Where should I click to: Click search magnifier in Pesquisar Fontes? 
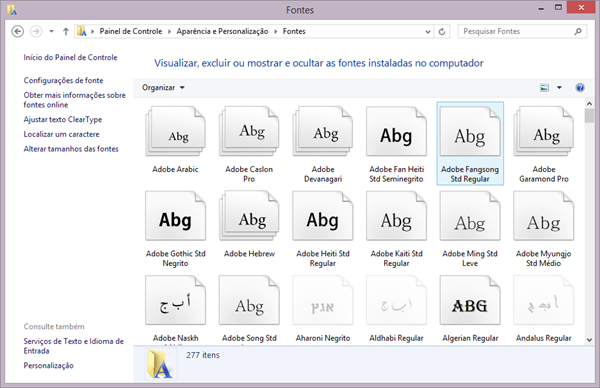[578, 31]
